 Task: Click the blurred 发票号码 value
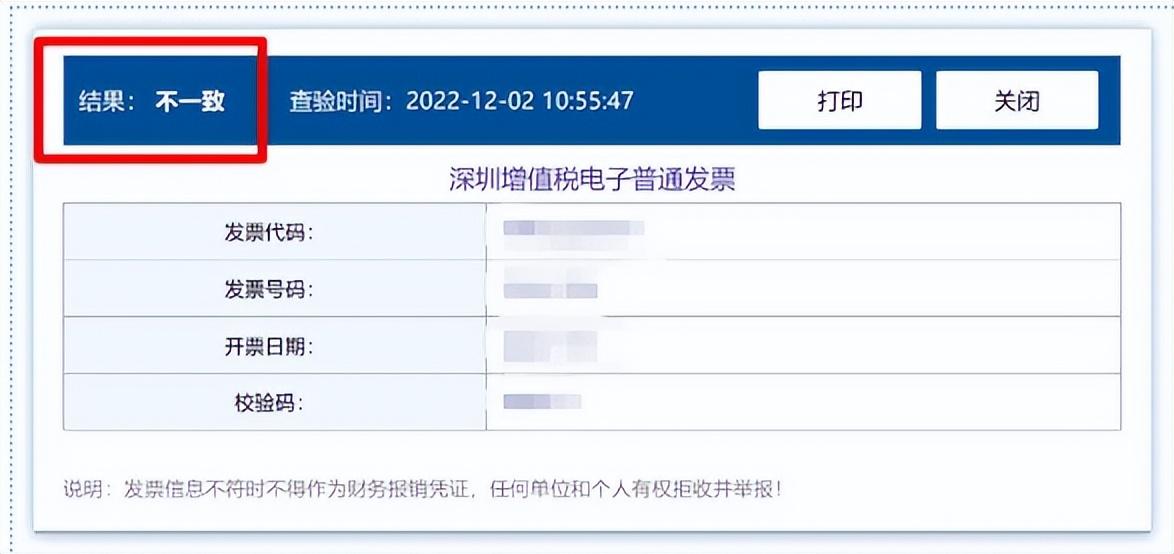550,290
